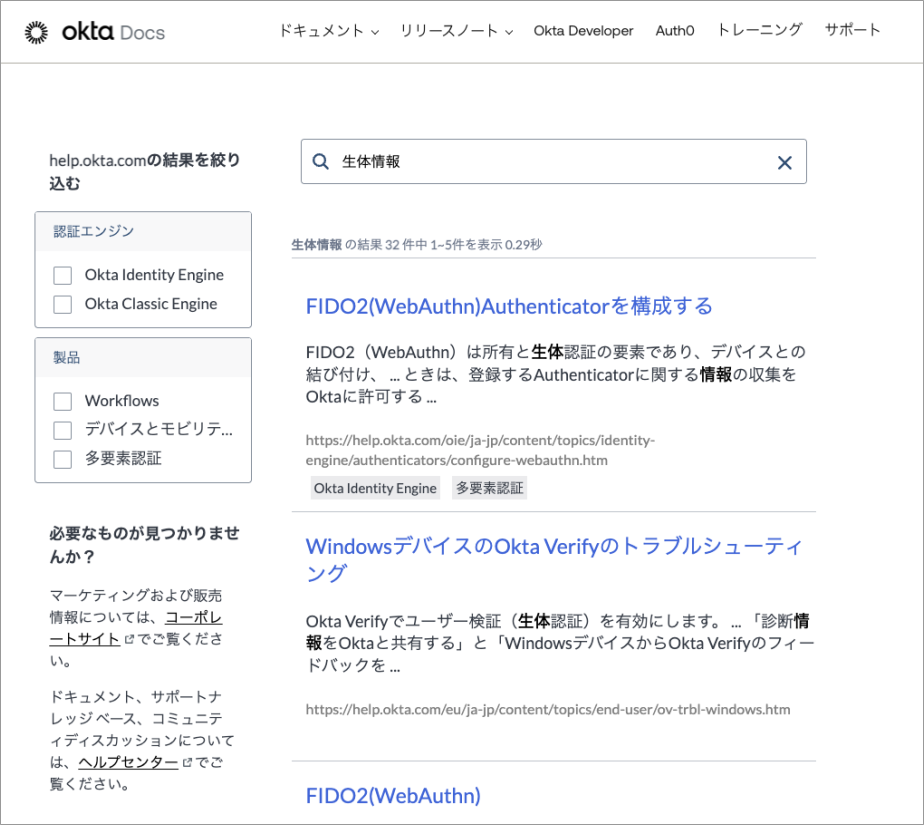The width and height of the screenshot is (924, 825).
Task: Check the Okta Identity Engine filter
Action: (x=63, y=275)
